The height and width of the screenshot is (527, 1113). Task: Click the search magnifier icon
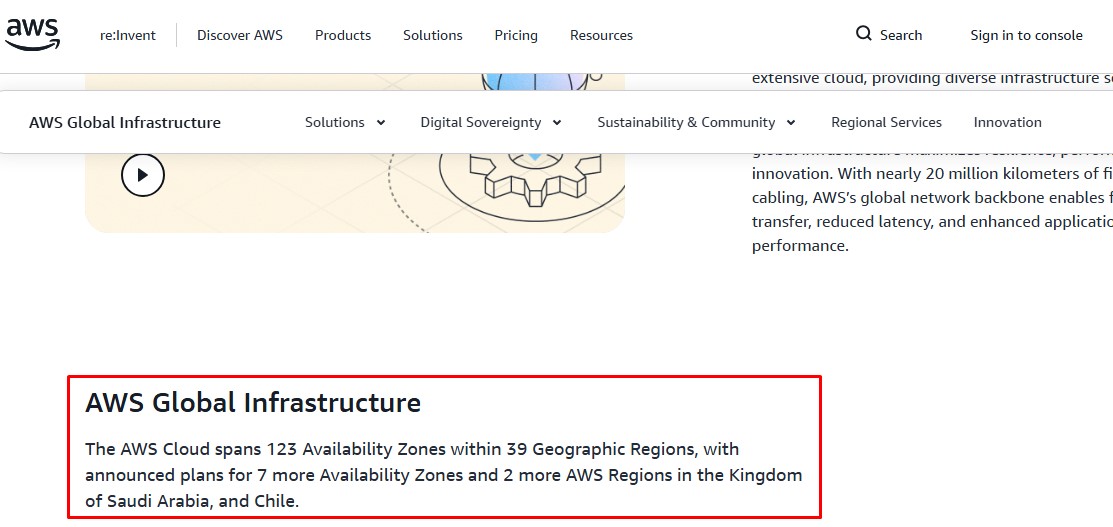863,34
